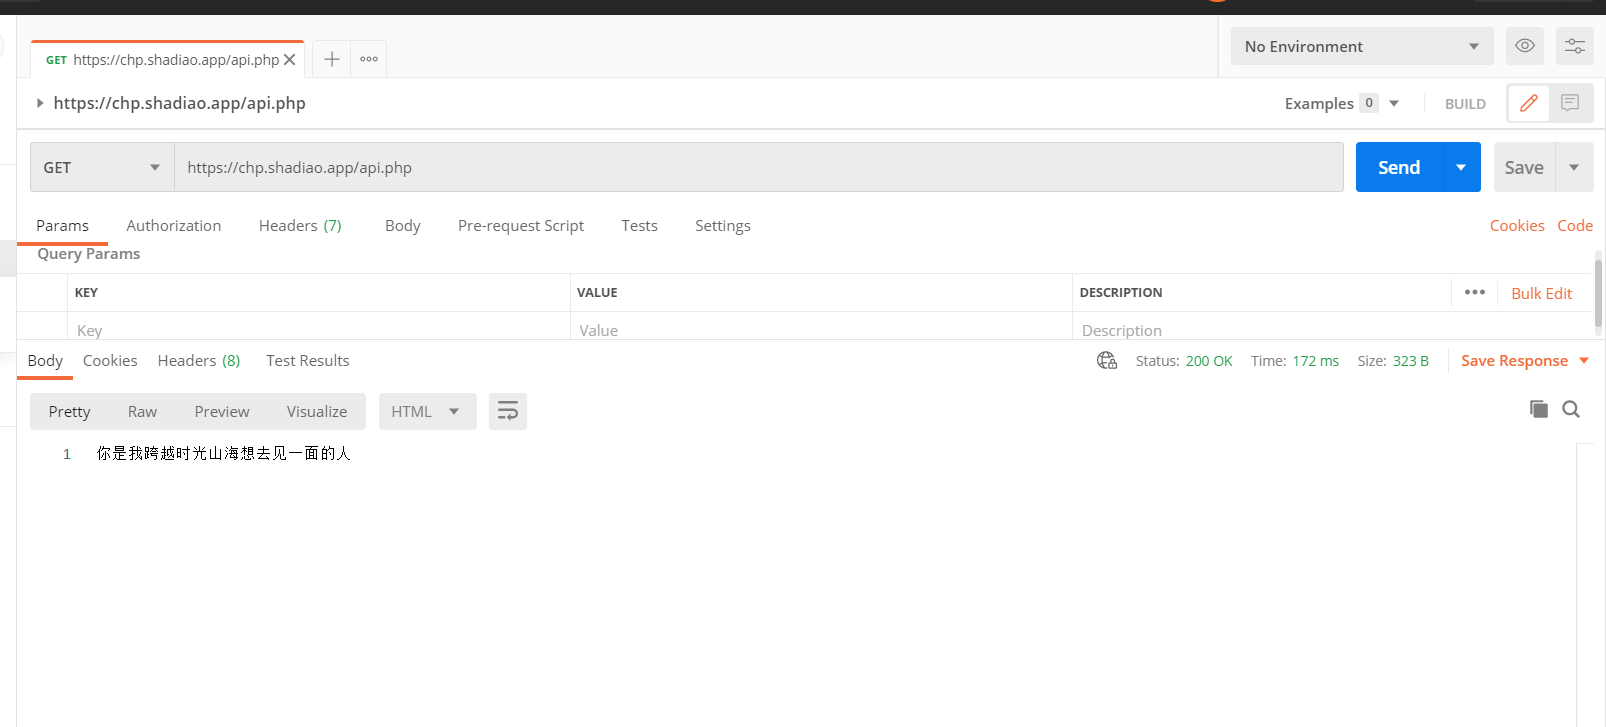
Task: Open the Cookies link on the right
Action: coord(1517,226)
